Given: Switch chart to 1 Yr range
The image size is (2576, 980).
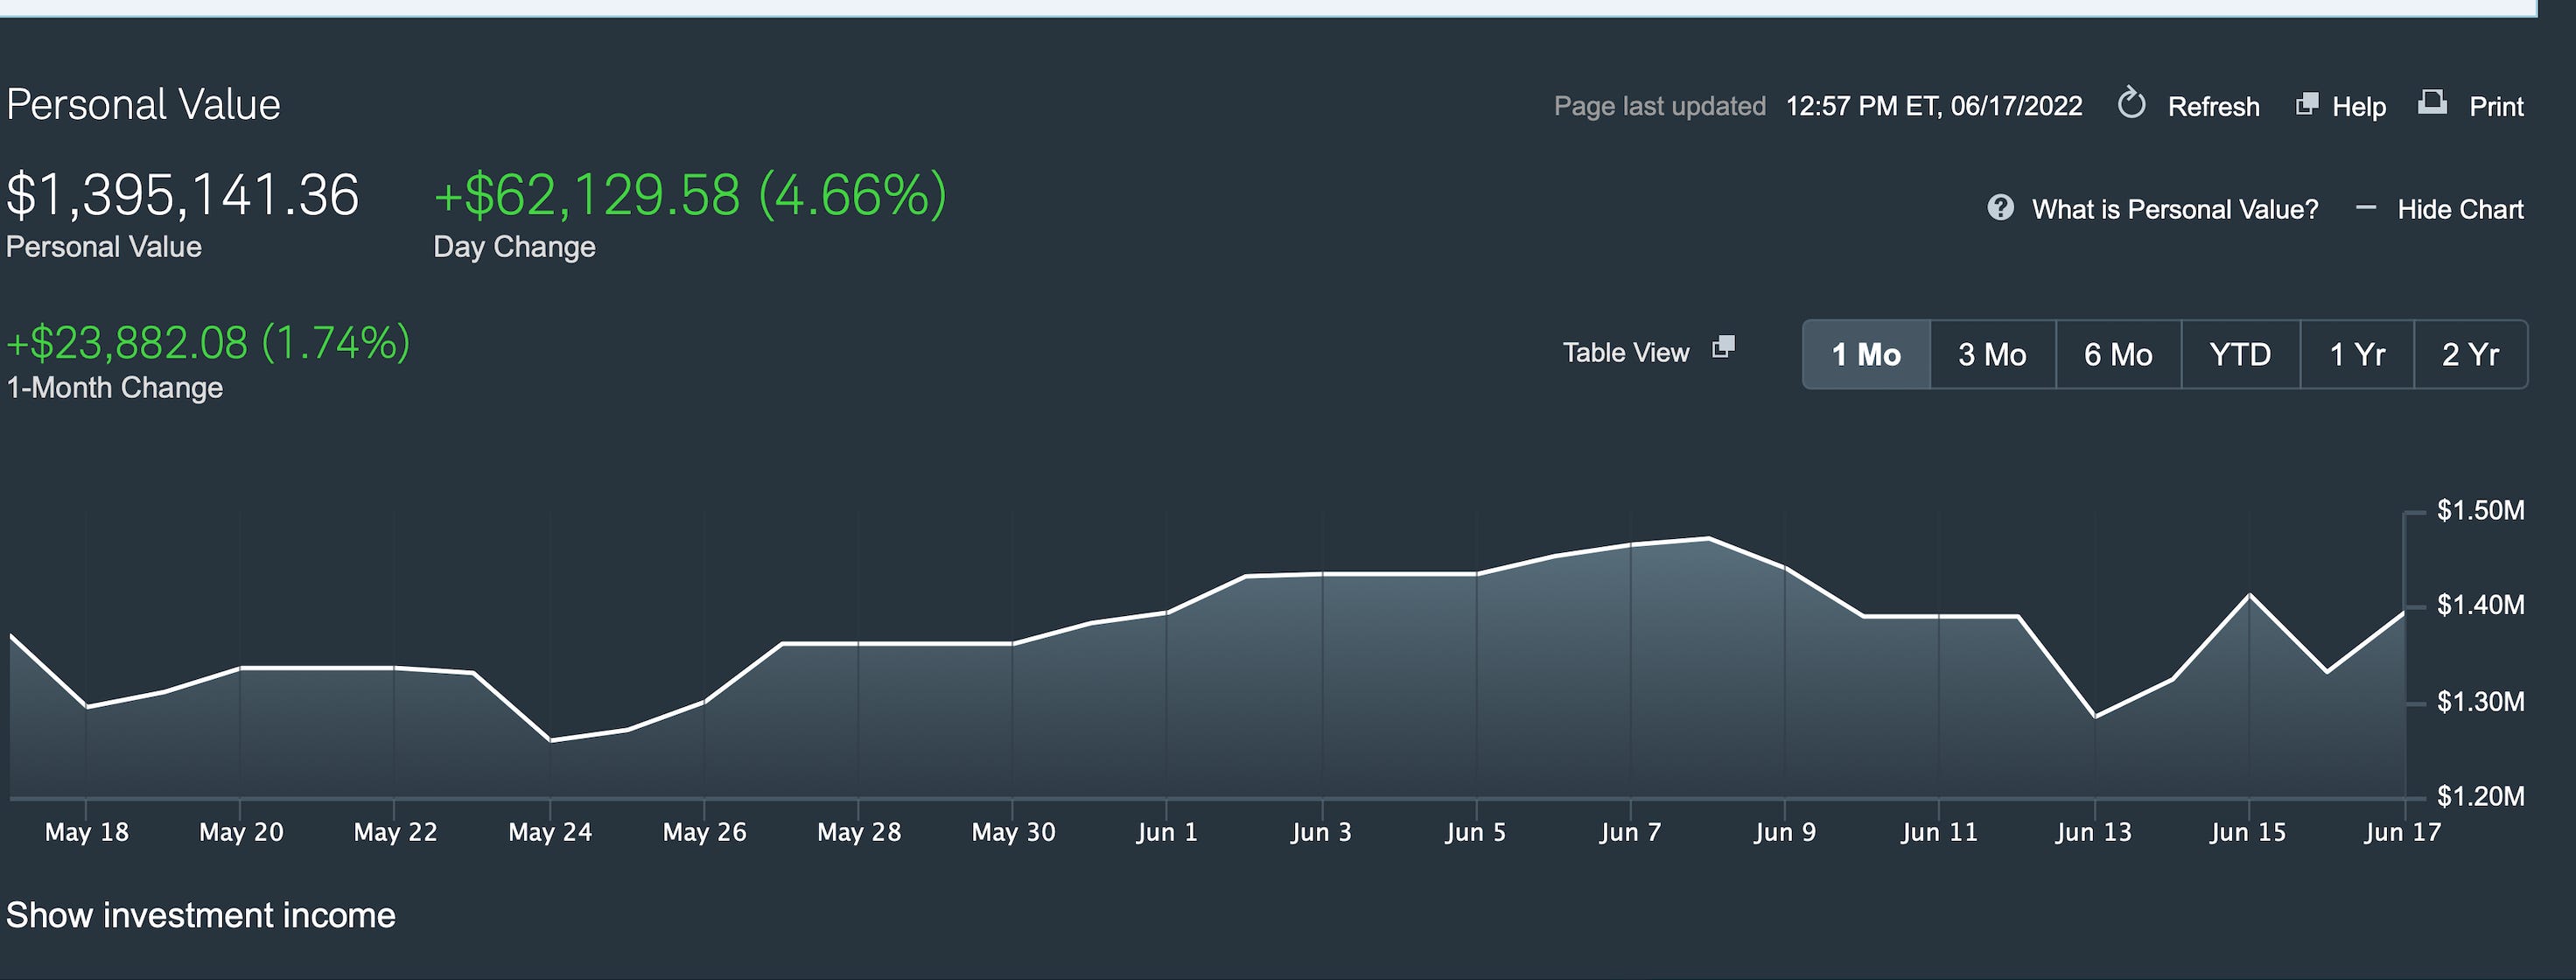Looking at the screenshot, I should click(x=2357, y=354).
